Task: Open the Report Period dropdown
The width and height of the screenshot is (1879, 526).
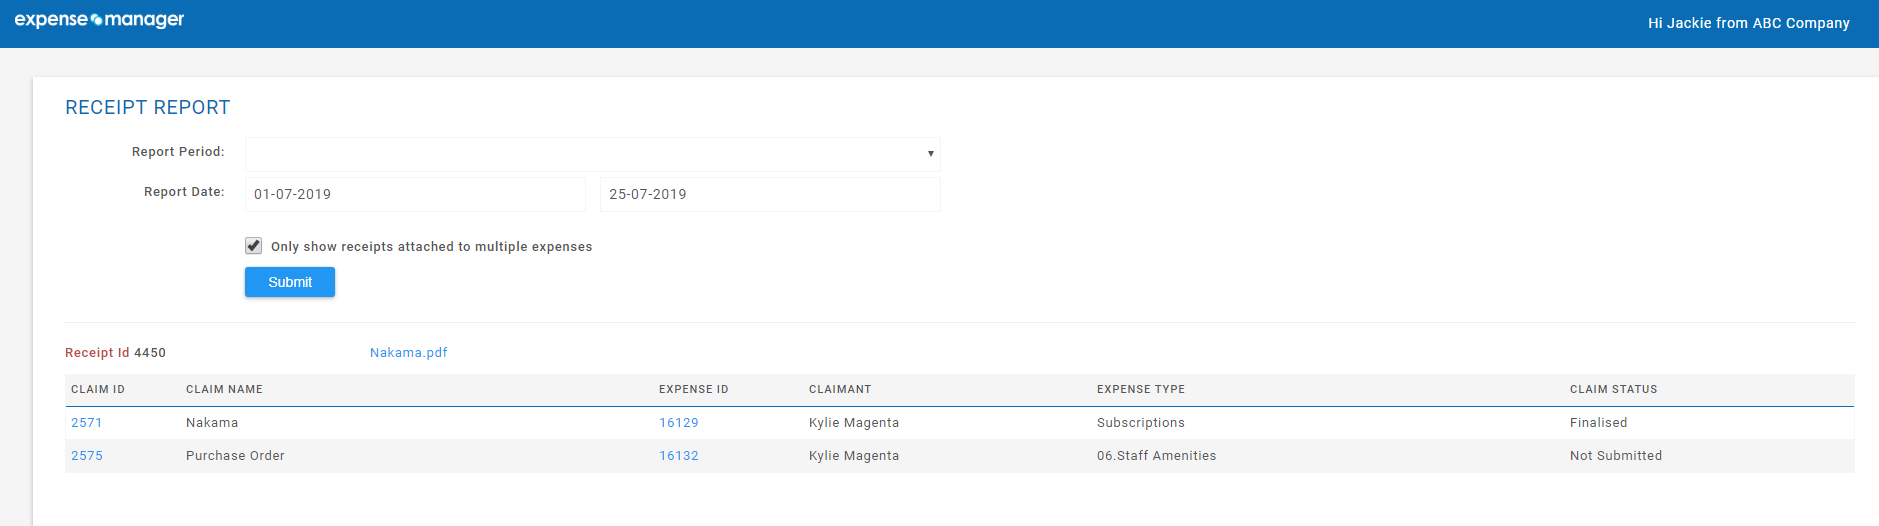Action: pyautogui.click(x=592, y=154)
